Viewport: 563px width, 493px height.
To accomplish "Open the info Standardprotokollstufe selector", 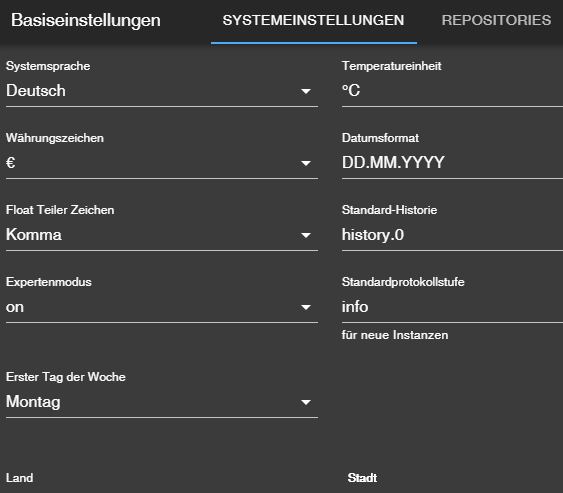I will 452,307.
